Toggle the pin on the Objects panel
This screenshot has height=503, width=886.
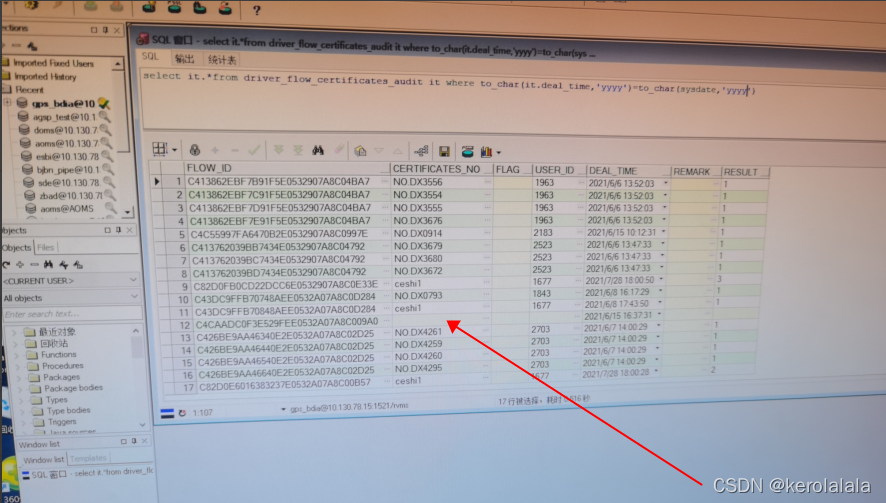119,230
